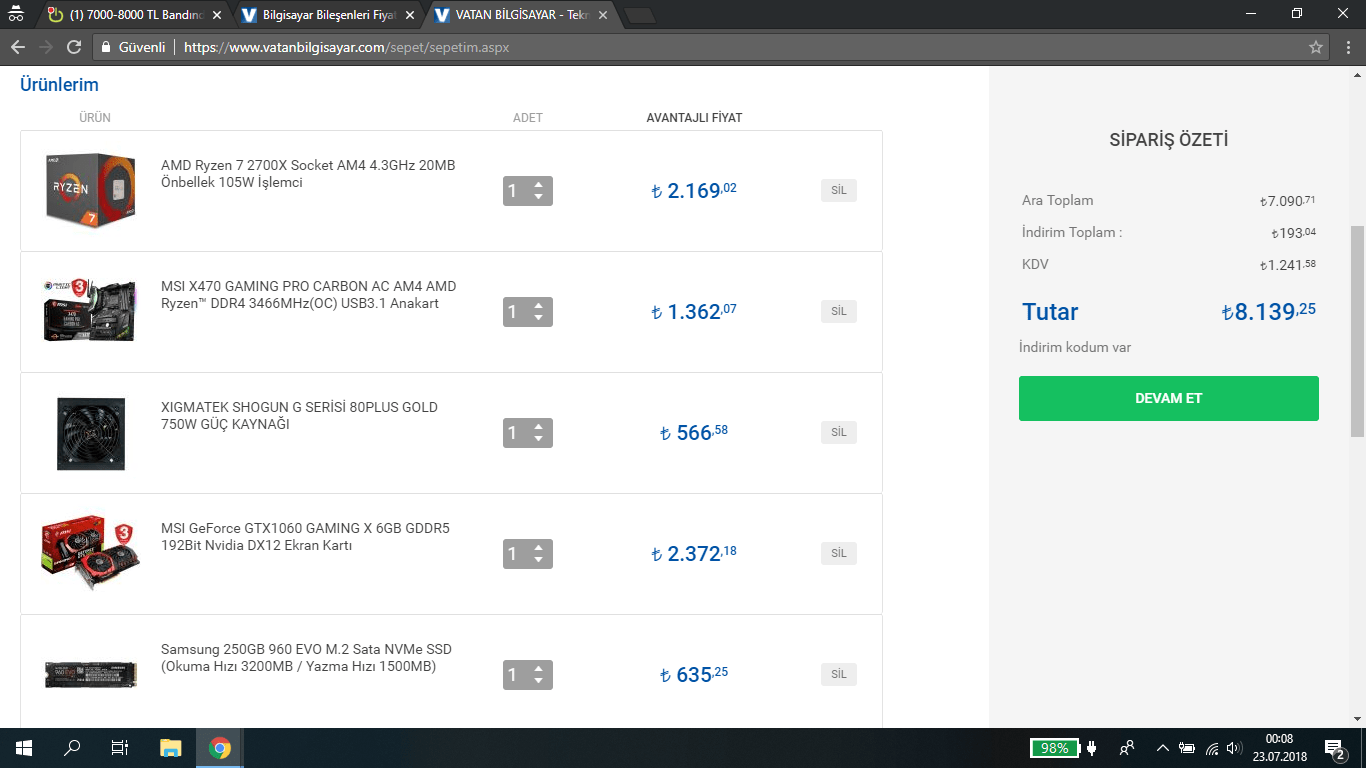This screenshot has height=768, width=1366.
Task: Increase quantity of Samsung 960 EVO SSD
Action: coord(539,668)
